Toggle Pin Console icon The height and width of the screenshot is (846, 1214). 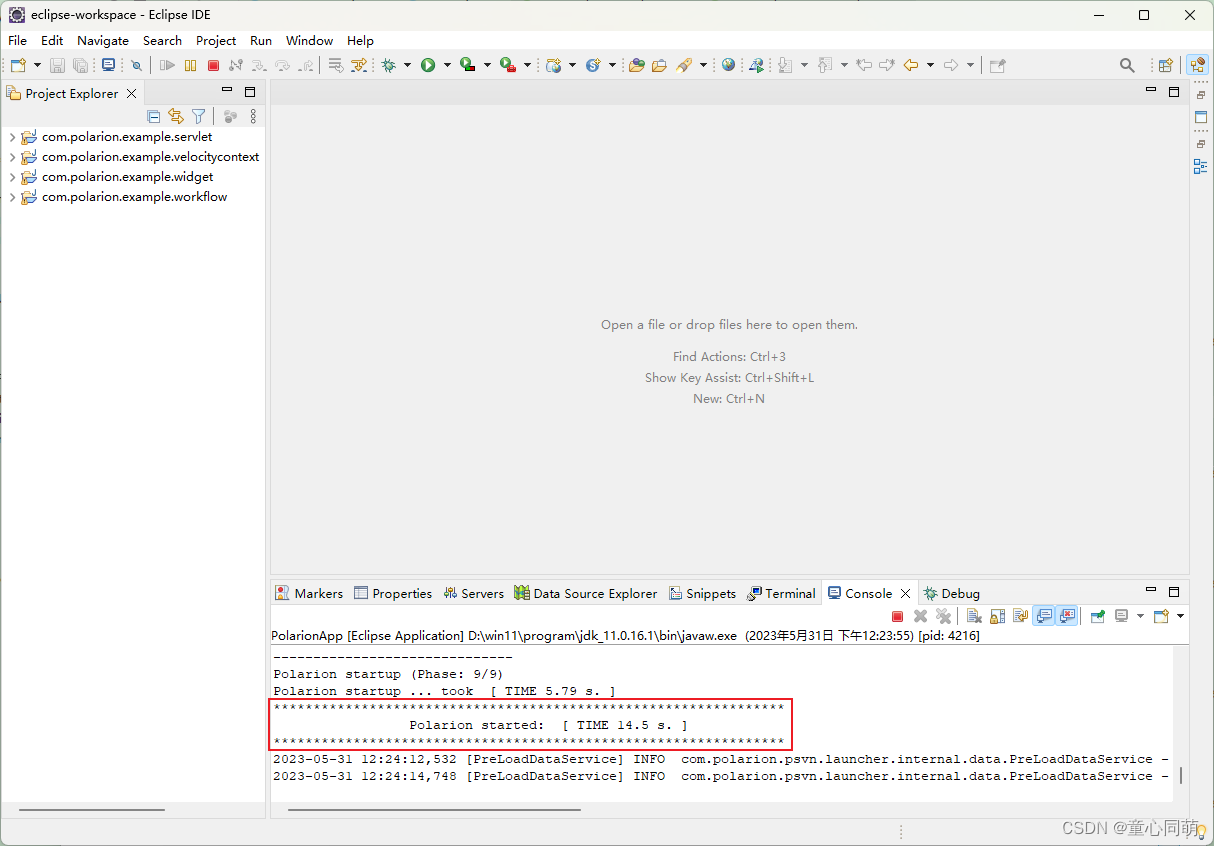click(x=1097, y=616)
